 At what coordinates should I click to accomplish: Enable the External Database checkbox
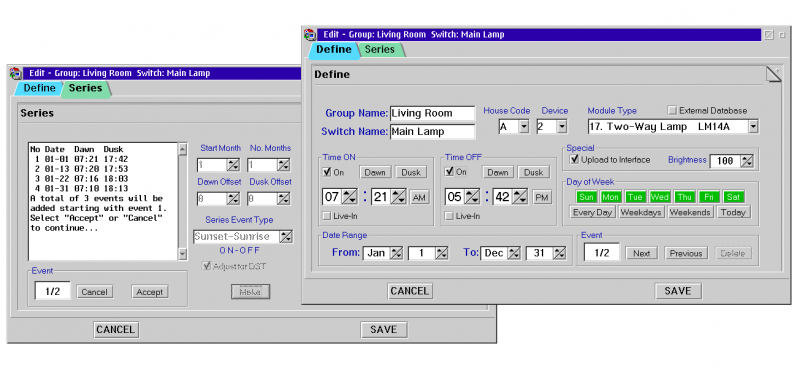(x=672, y=110)
